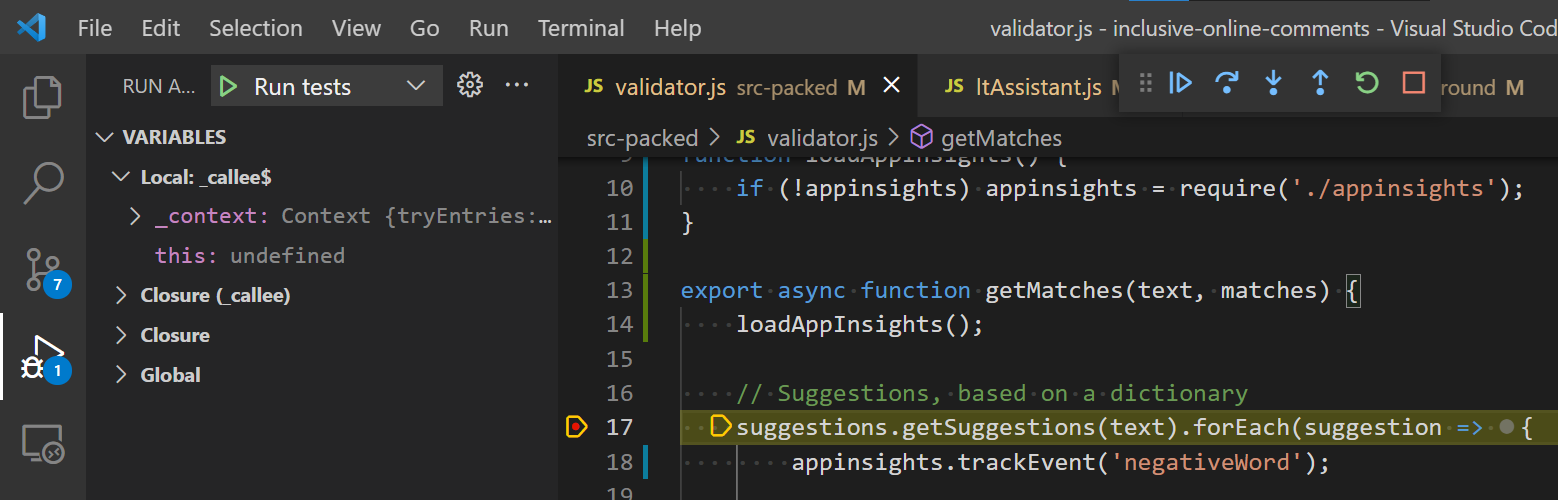Step Over in debug toolbar
1558x500 pixels.
click(1227, 83)
